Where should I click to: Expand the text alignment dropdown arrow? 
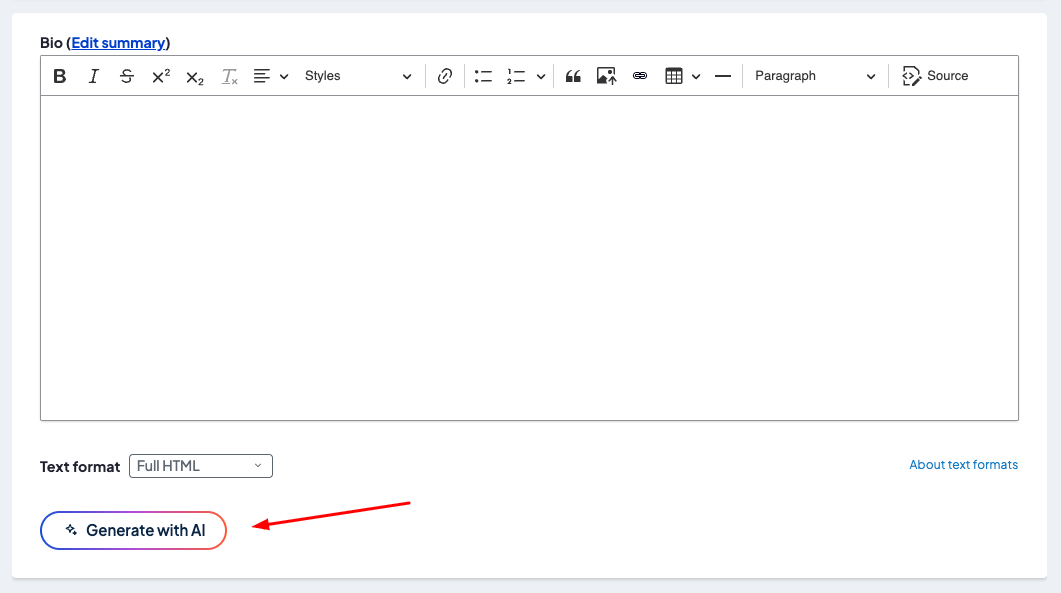tap(284, 76)
